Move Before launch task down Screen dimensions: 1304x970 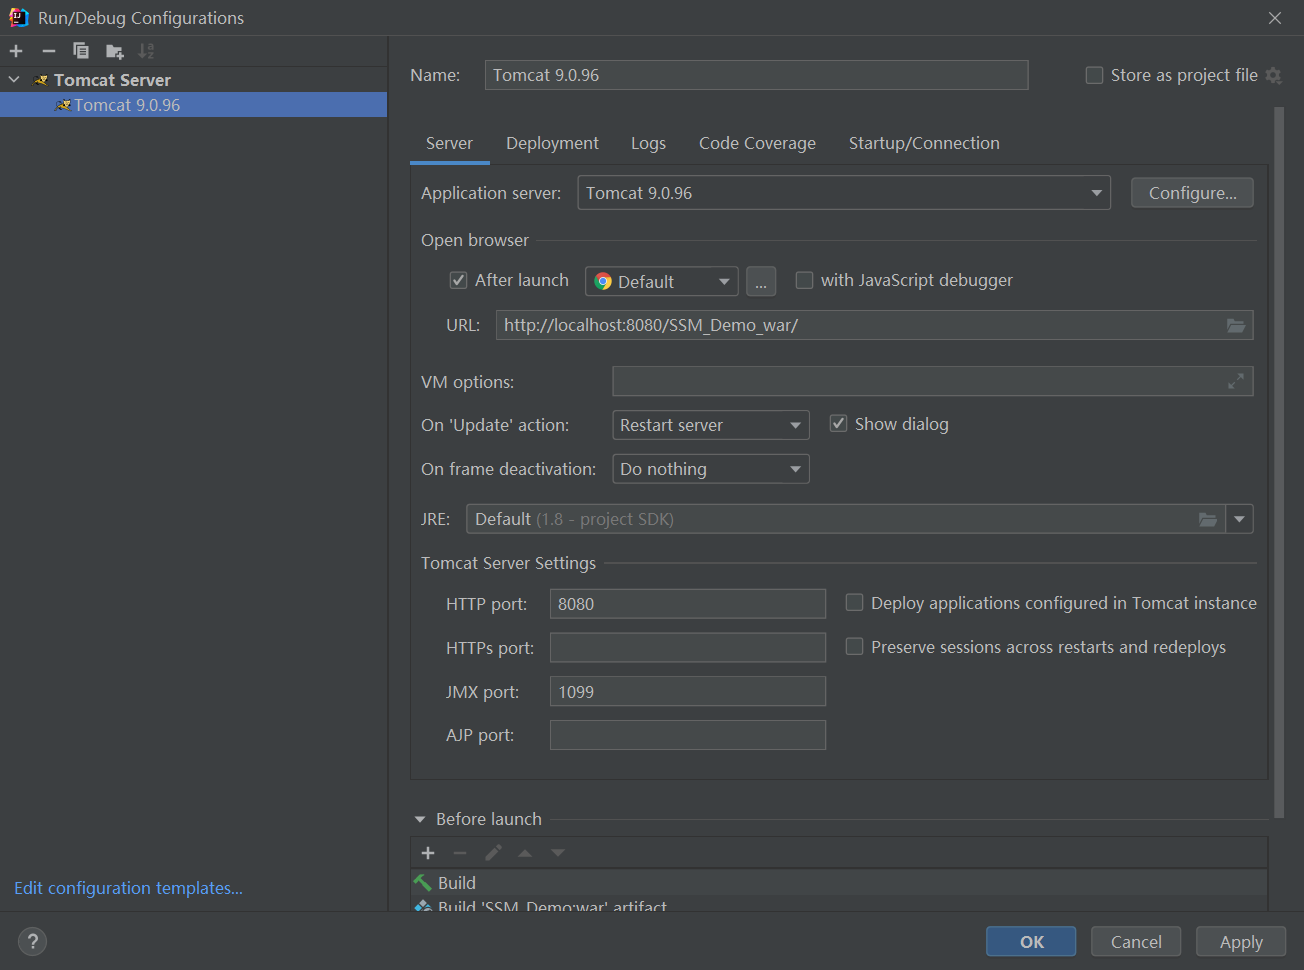pos(558,853)
